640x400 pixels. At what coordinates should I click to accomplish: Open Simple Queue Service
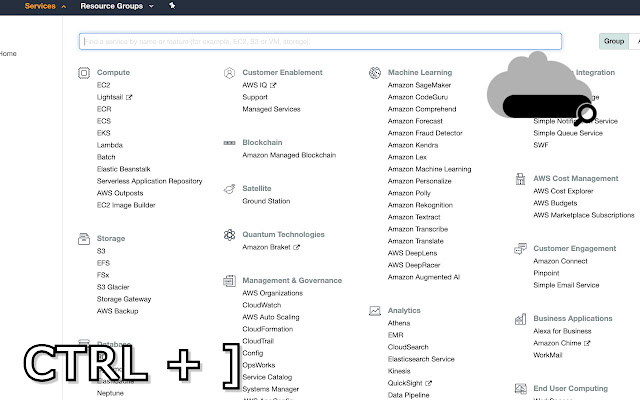(568, 133)
